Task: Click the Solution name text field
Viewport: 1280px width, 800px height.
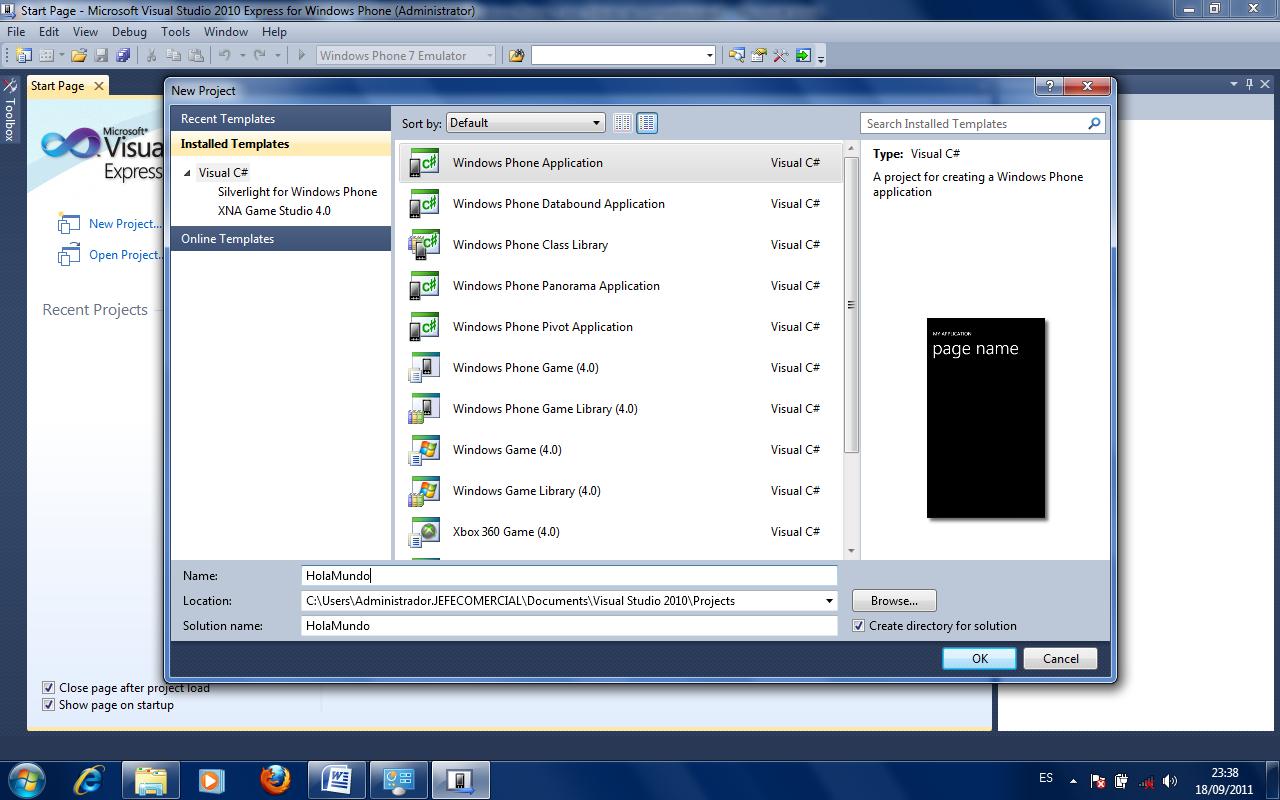Action: (568, 626)
